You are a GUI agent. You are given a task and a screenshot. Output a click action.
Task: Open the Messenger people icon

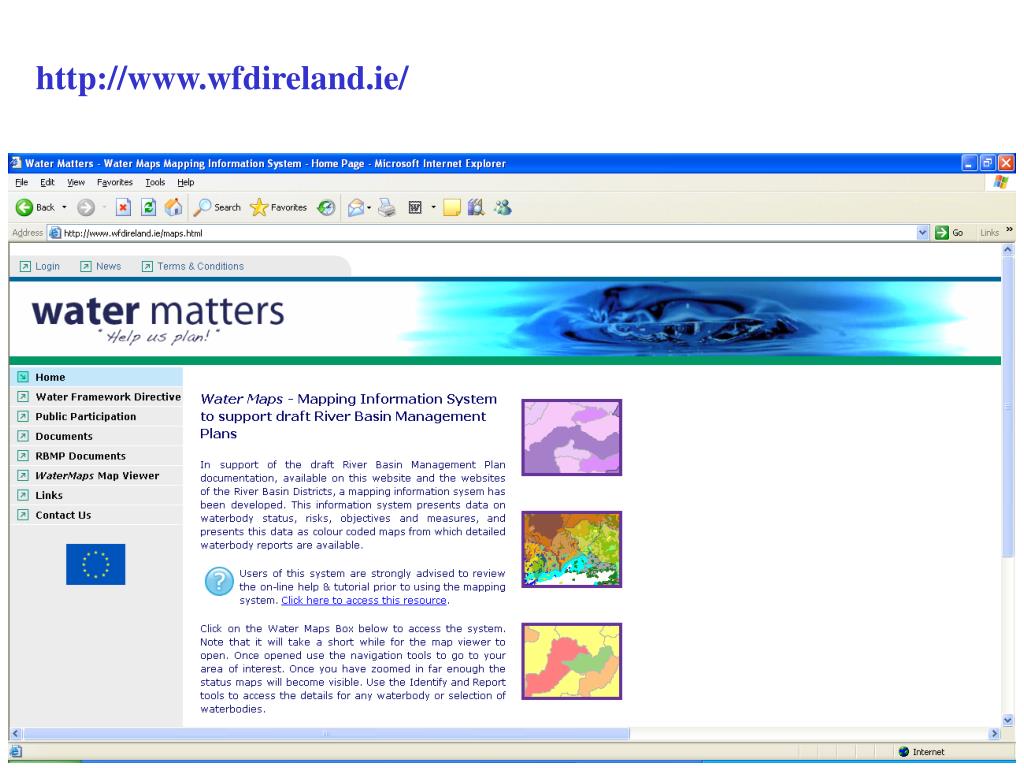[503, 208]
